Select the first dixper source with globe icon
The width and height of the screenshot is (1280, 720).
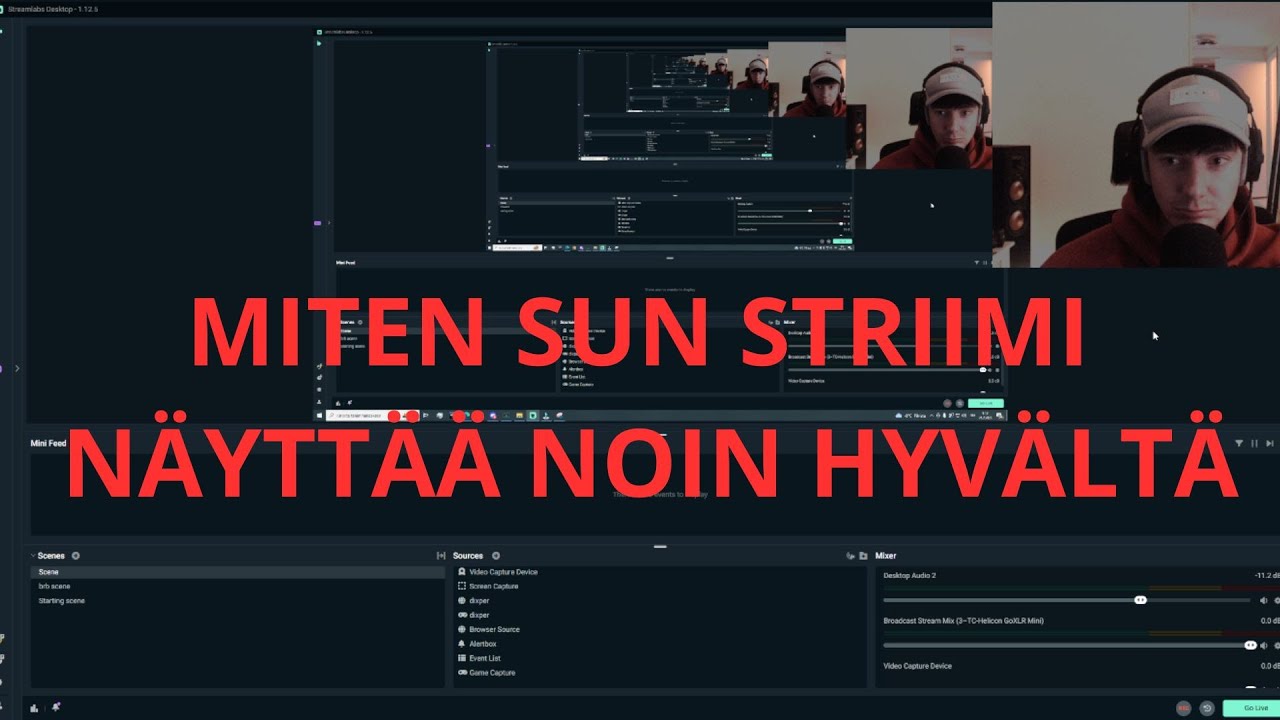[x=659, y=601]
